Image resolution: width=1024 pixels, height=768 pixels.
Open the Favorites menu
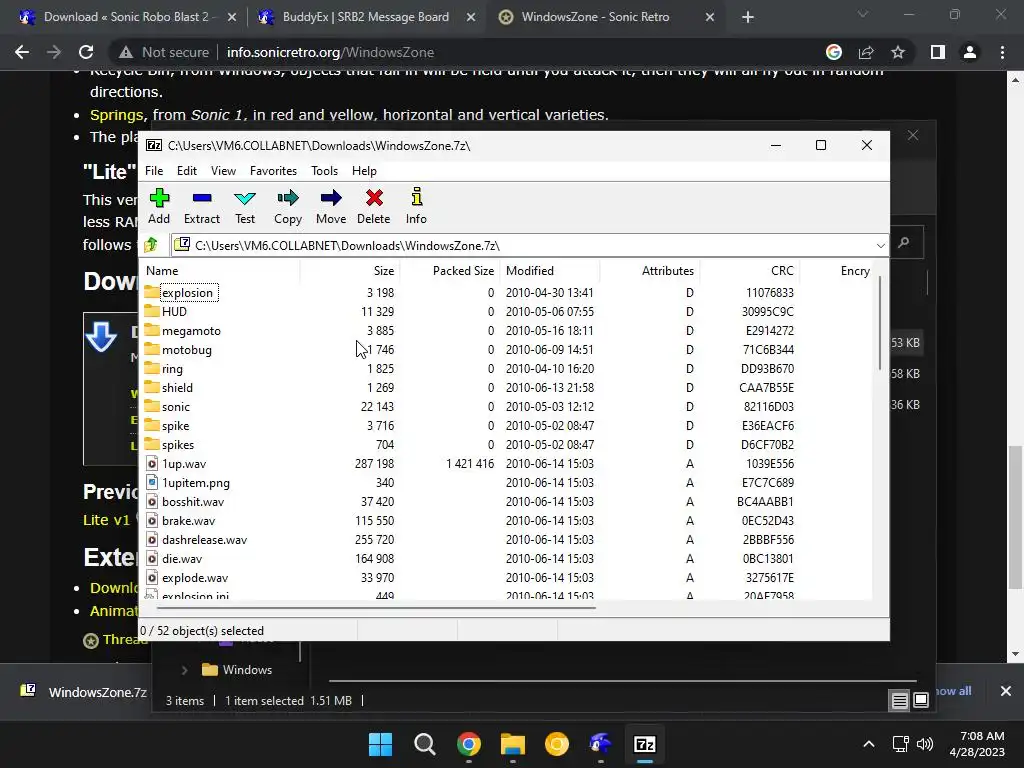[x=273, y=170]
